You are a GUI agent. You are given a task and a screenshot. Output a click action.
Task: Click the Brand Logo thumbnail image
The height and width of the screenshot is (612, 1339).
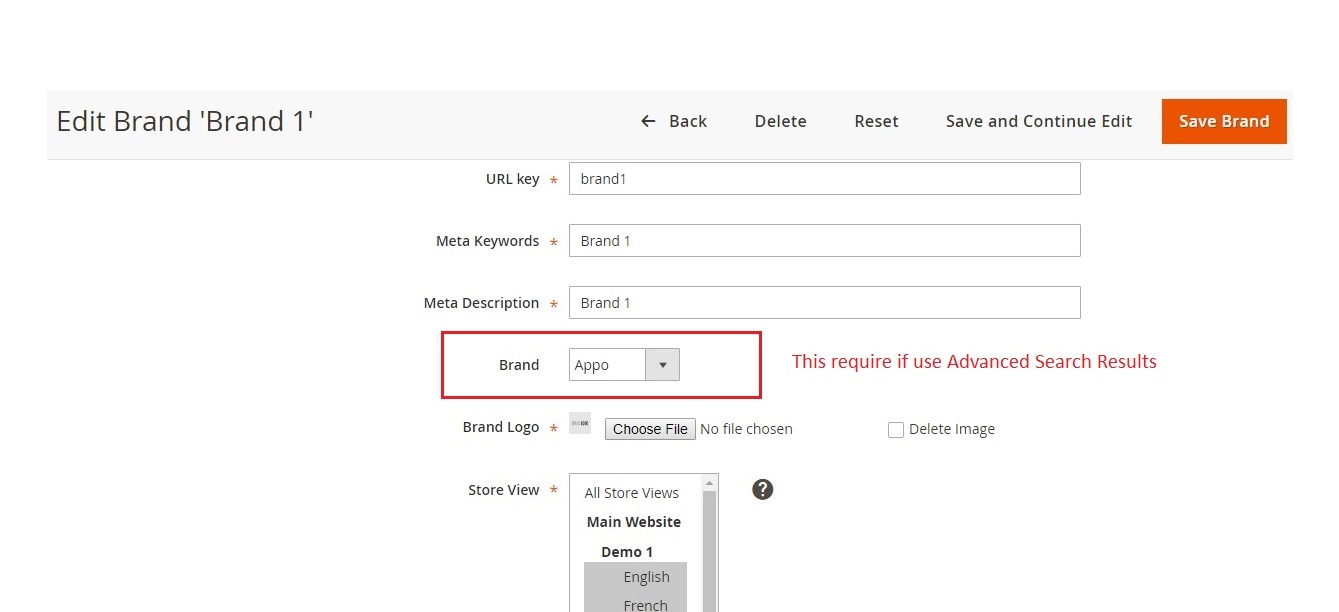580,423
